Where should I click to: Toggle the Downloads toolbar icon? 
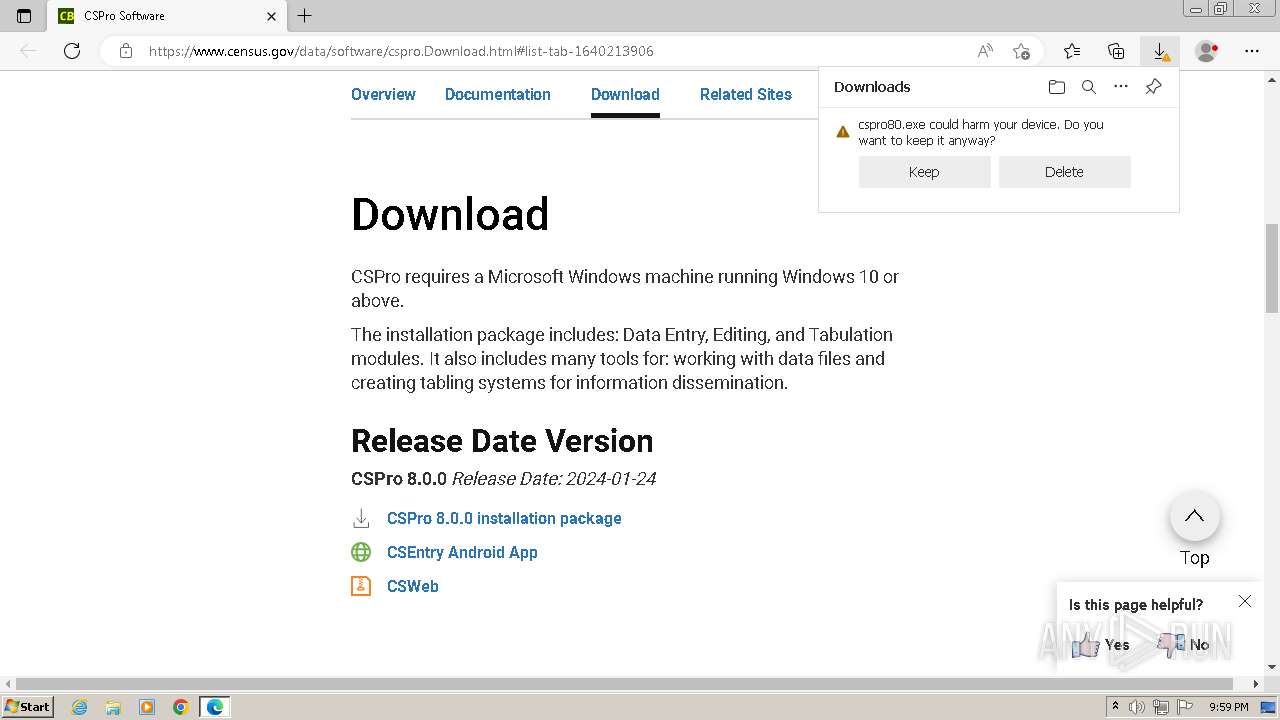coord(1160,51)
